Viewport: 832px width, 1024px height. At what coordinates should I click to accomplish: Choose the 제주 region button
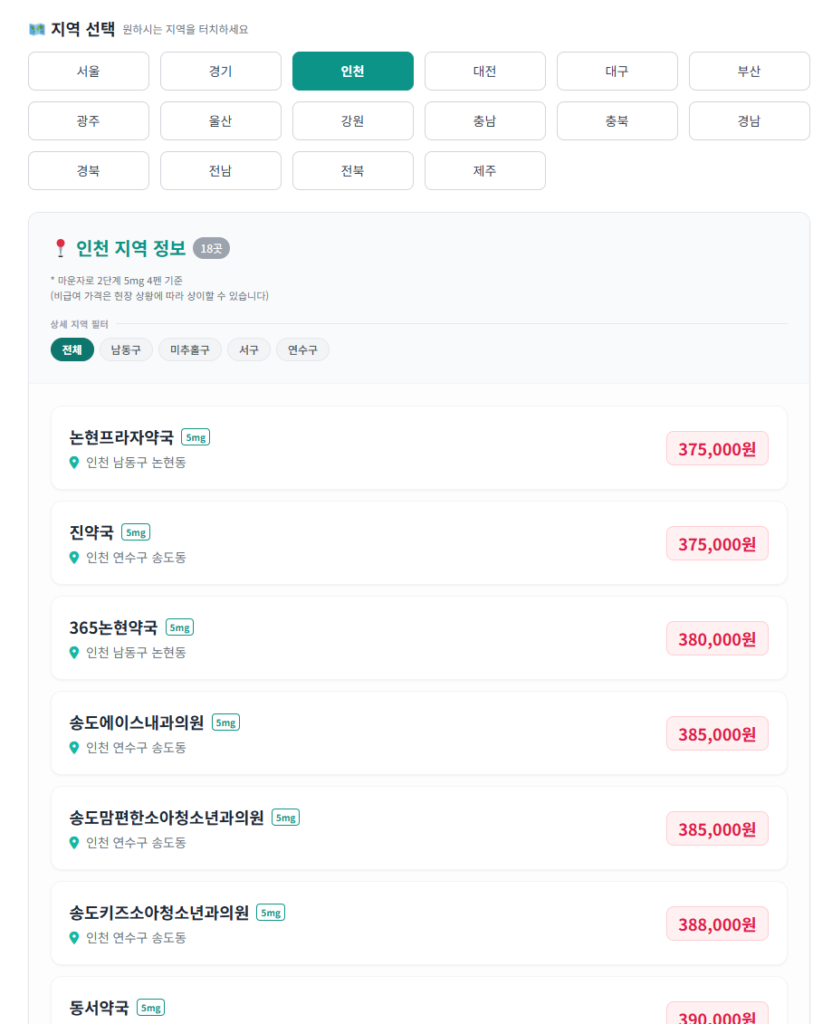pos(485,171)
